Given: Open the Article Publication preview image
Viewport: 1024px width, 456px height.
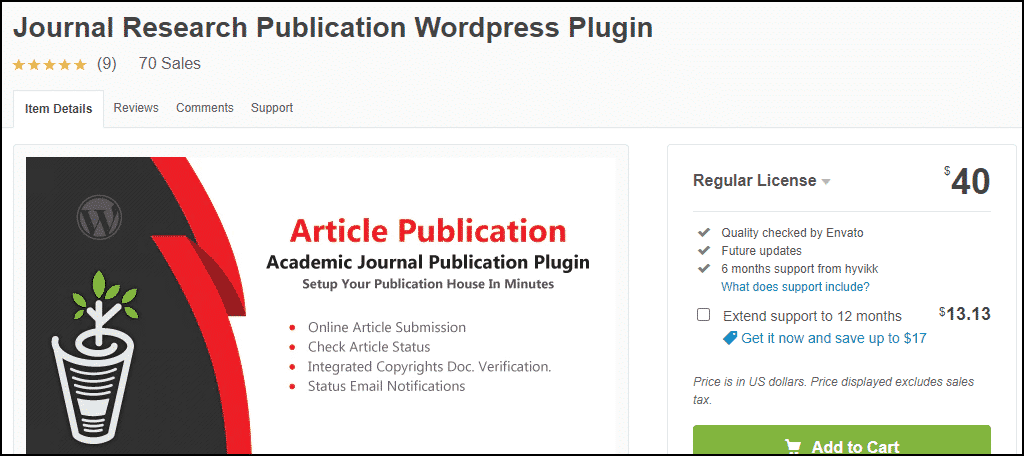Looking at the screenshot, I should coord(323,306).
